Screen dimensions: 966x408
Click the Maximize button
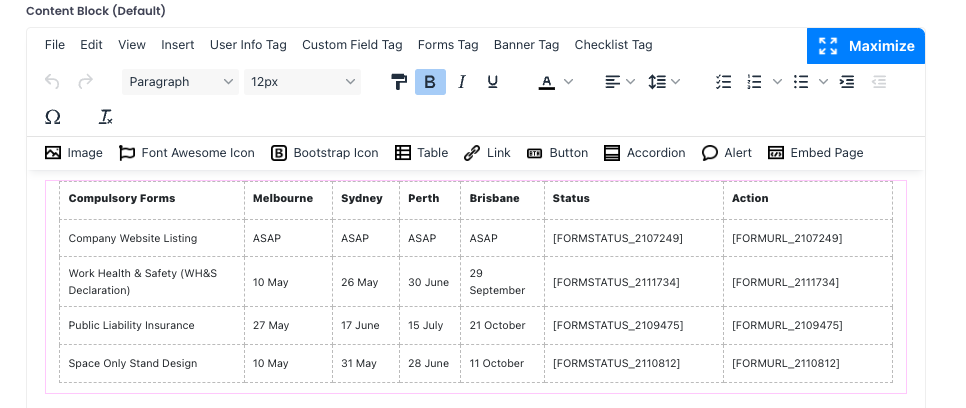[866, 46]
